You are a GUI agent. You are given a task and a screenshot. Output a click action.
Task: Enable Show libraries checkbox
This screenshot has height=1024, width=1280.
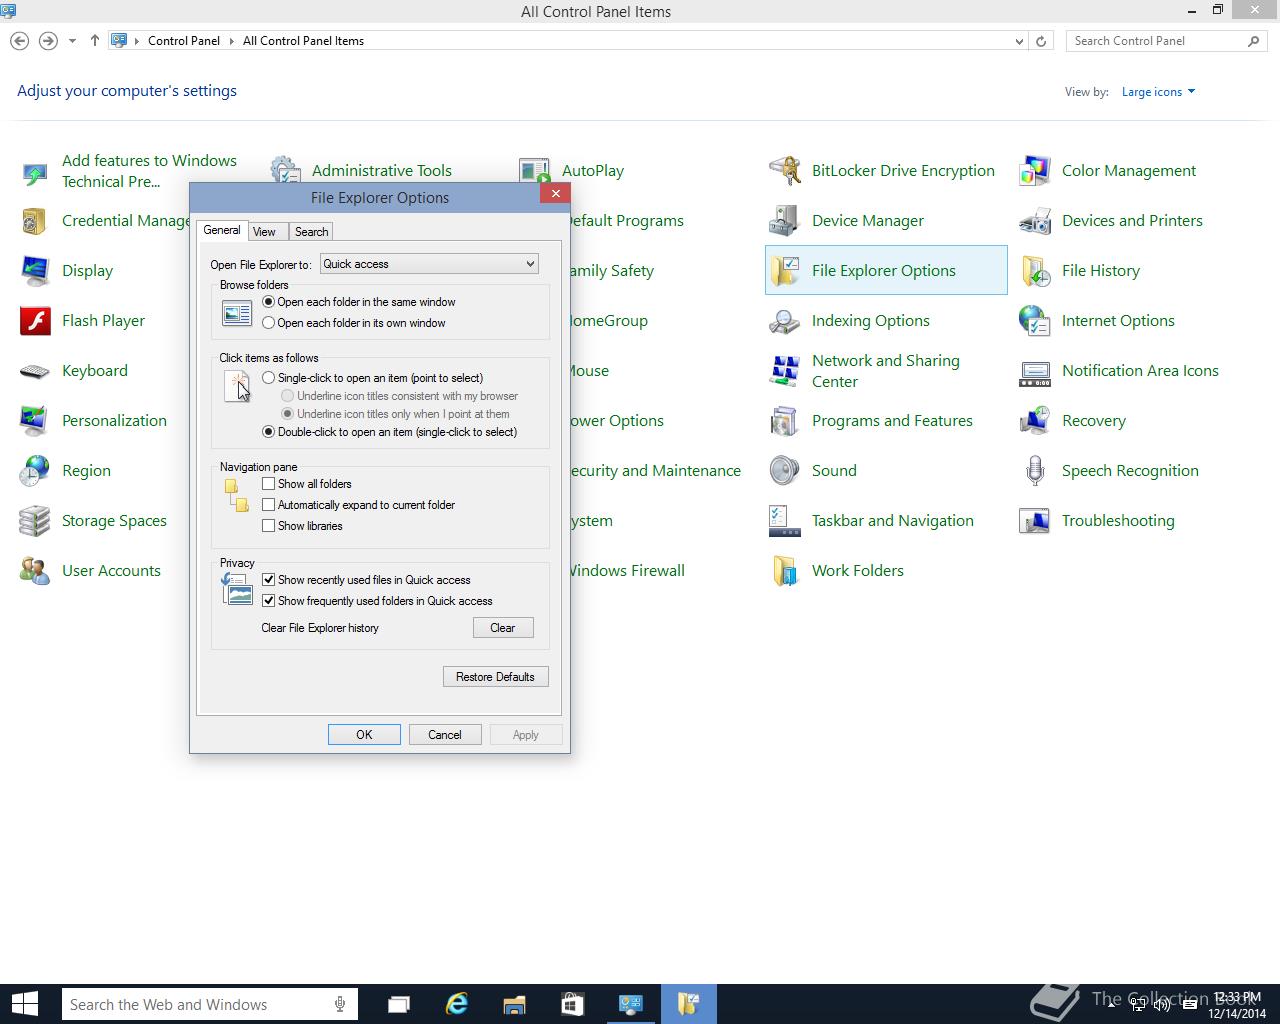(268, 526)
